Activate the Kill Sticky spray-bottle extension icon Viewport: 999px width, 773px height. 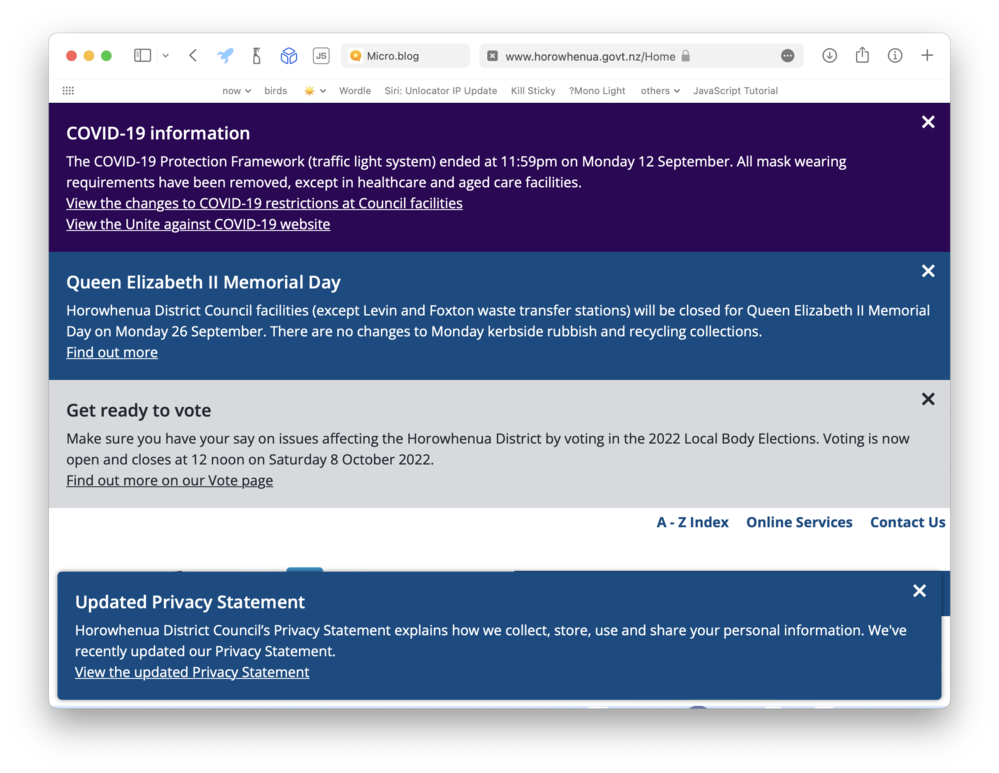click(x=256, y=55)
